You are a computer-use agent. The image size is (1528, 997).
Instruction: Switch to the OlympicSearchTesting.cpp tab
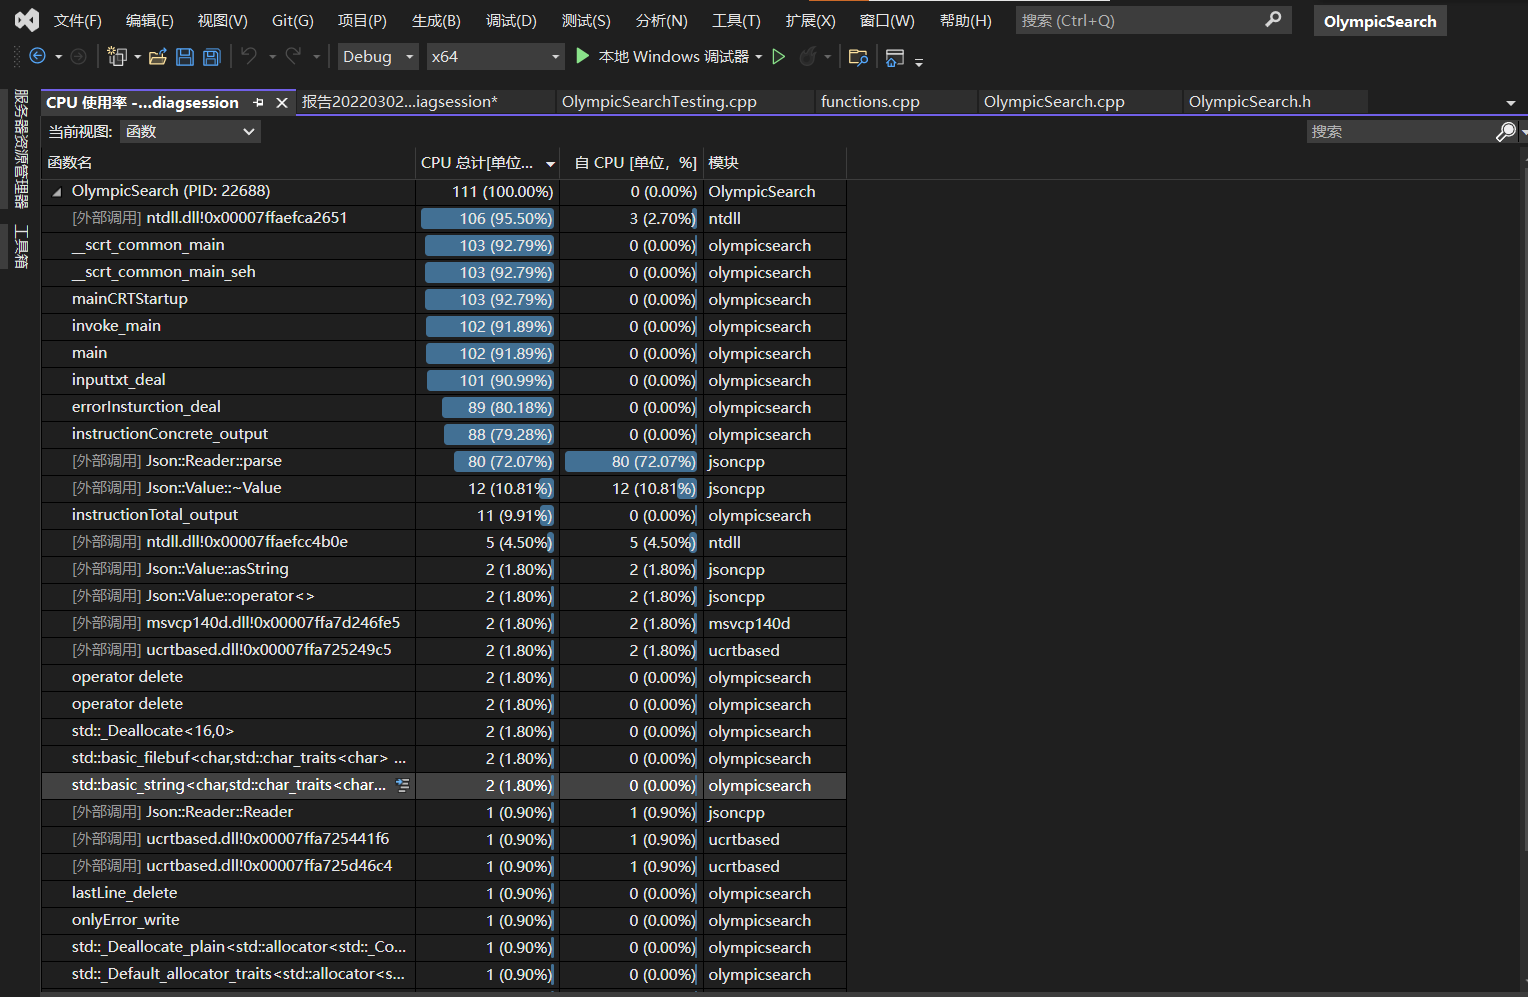pos(659,102)
